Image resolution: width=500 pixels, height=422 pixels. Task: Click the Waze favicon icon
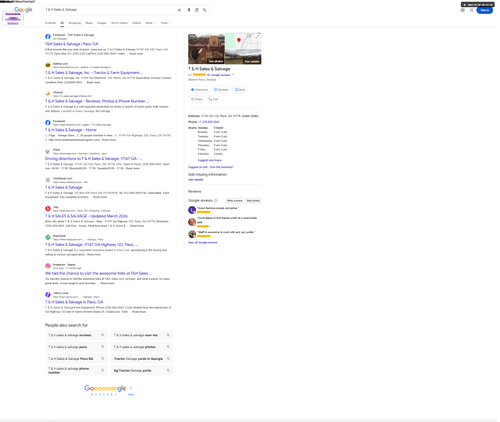48,151
